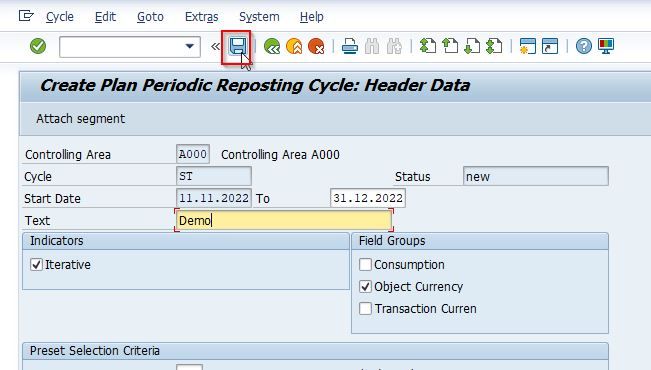Click the Customize Local Layout monitor icon
The height and width of the screenshot is (370, 651).
point(606,46)
